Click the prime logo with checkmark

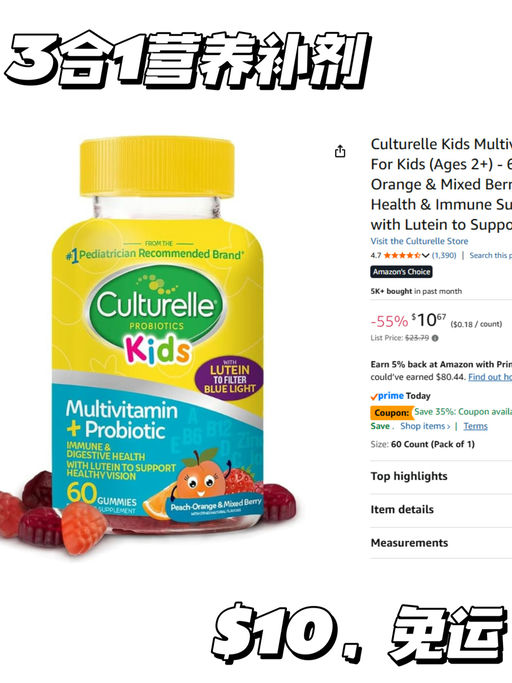387,396
